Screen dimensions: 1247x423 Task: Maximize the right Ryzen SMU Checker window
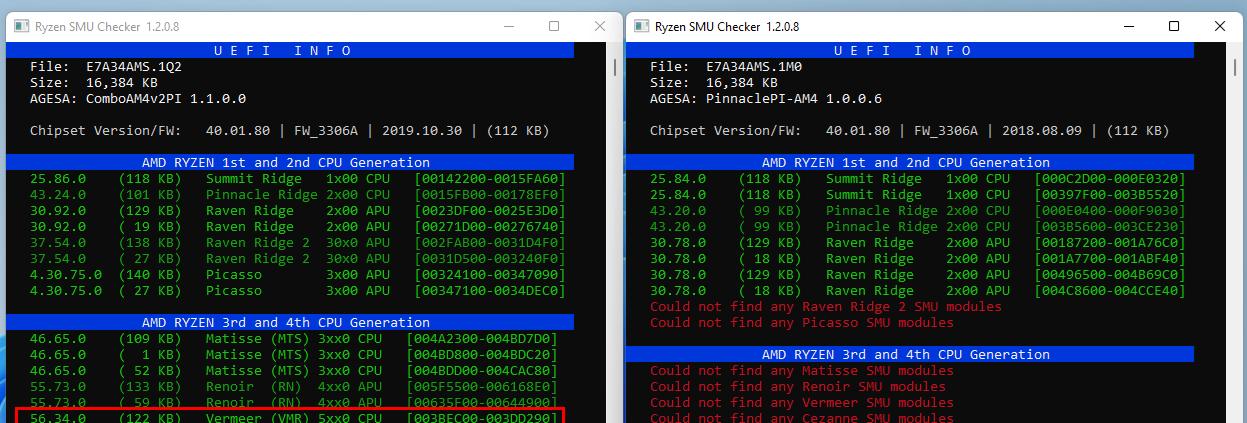(x=1174, y=26)
